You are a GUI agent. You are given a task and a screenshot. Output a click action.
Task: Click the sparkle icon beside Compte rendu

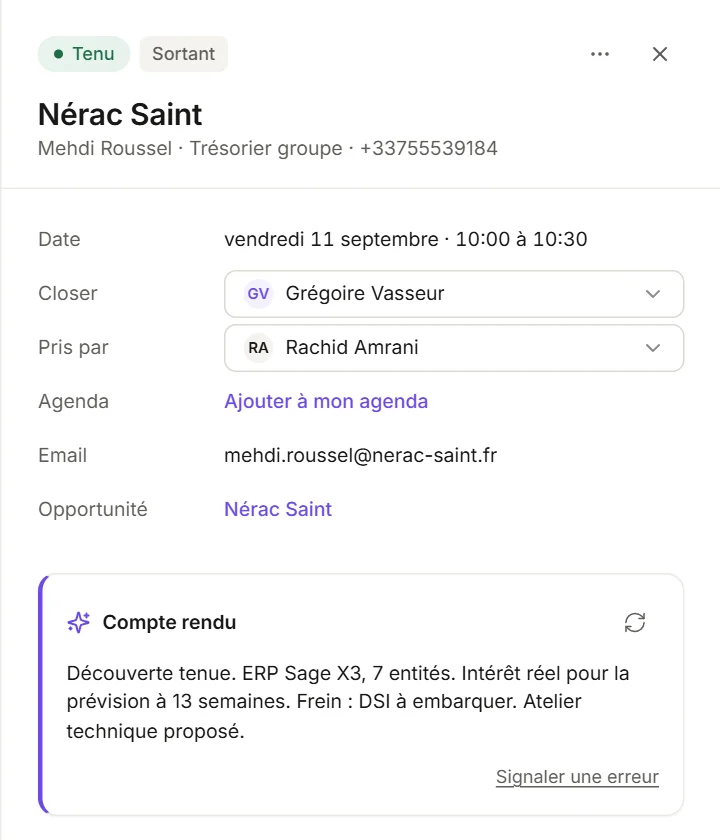click(79, 622)
